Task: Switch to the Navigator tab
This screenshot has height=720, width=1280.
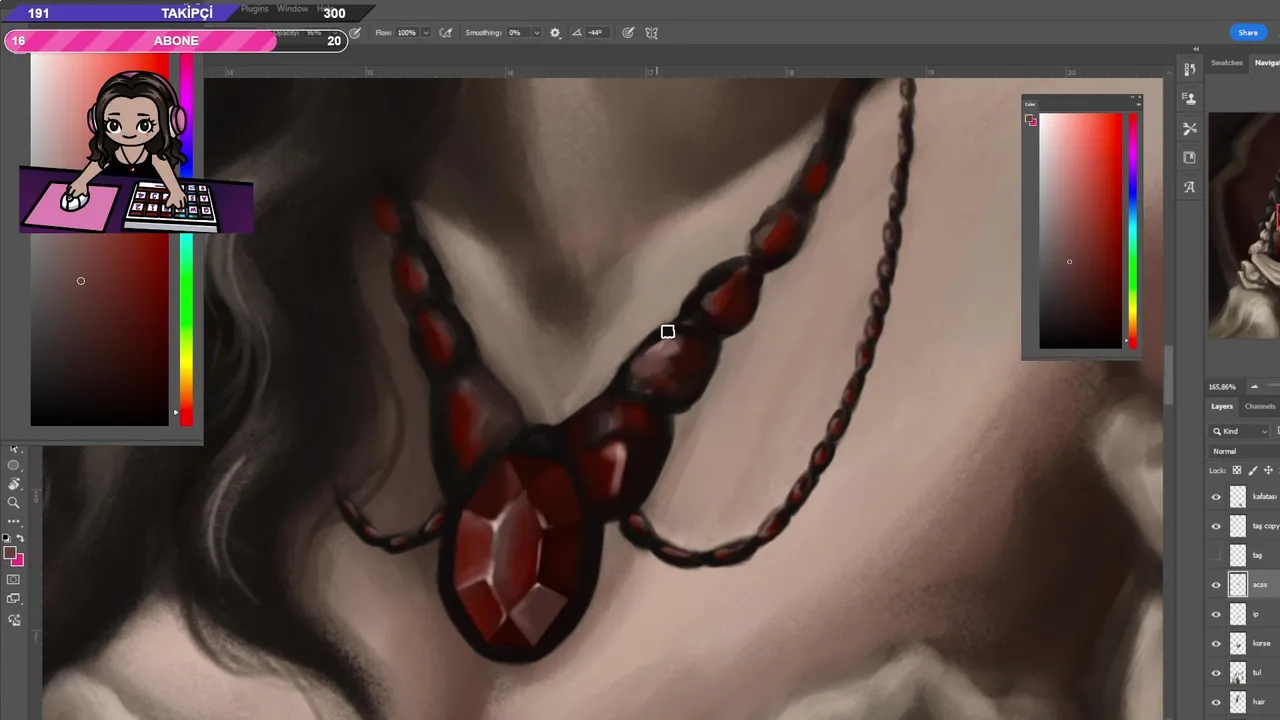Action: (x=1266, y=63)
